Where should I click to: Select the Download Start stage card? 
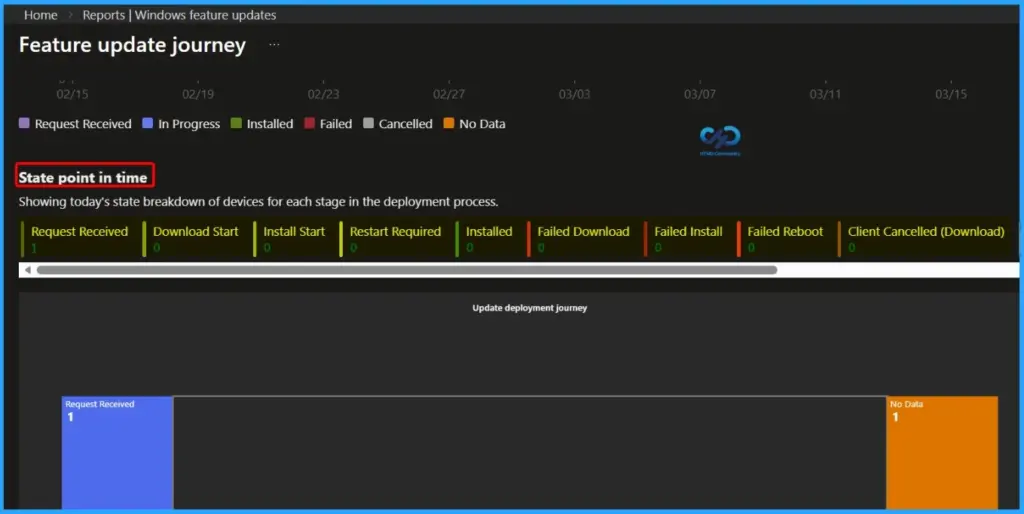click(x=193, y=239)
